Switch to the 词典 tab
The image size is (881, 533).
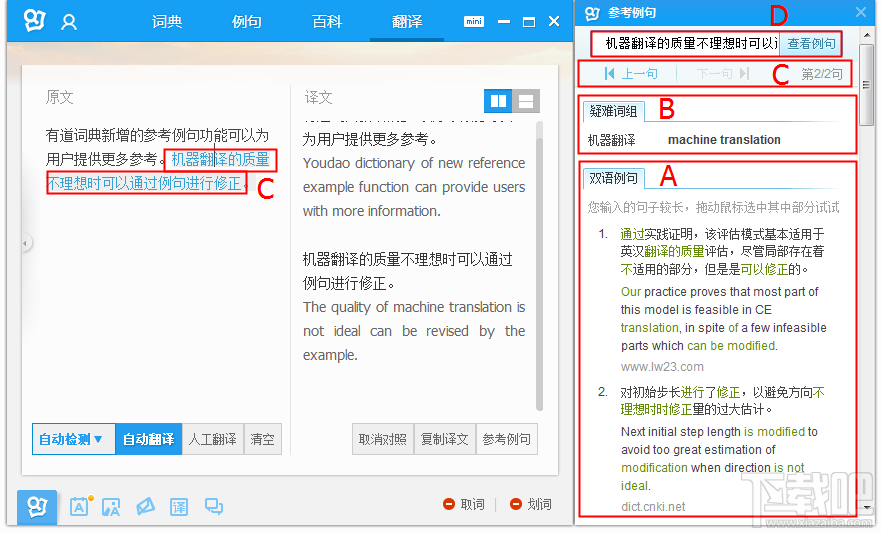(x=167, y=22)
